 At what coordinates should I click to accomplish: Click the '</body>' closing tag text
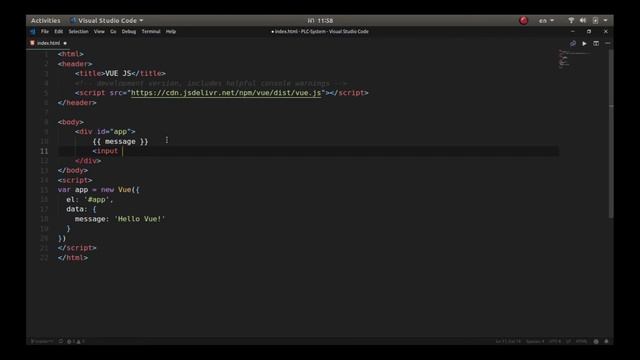click(73, 170)
